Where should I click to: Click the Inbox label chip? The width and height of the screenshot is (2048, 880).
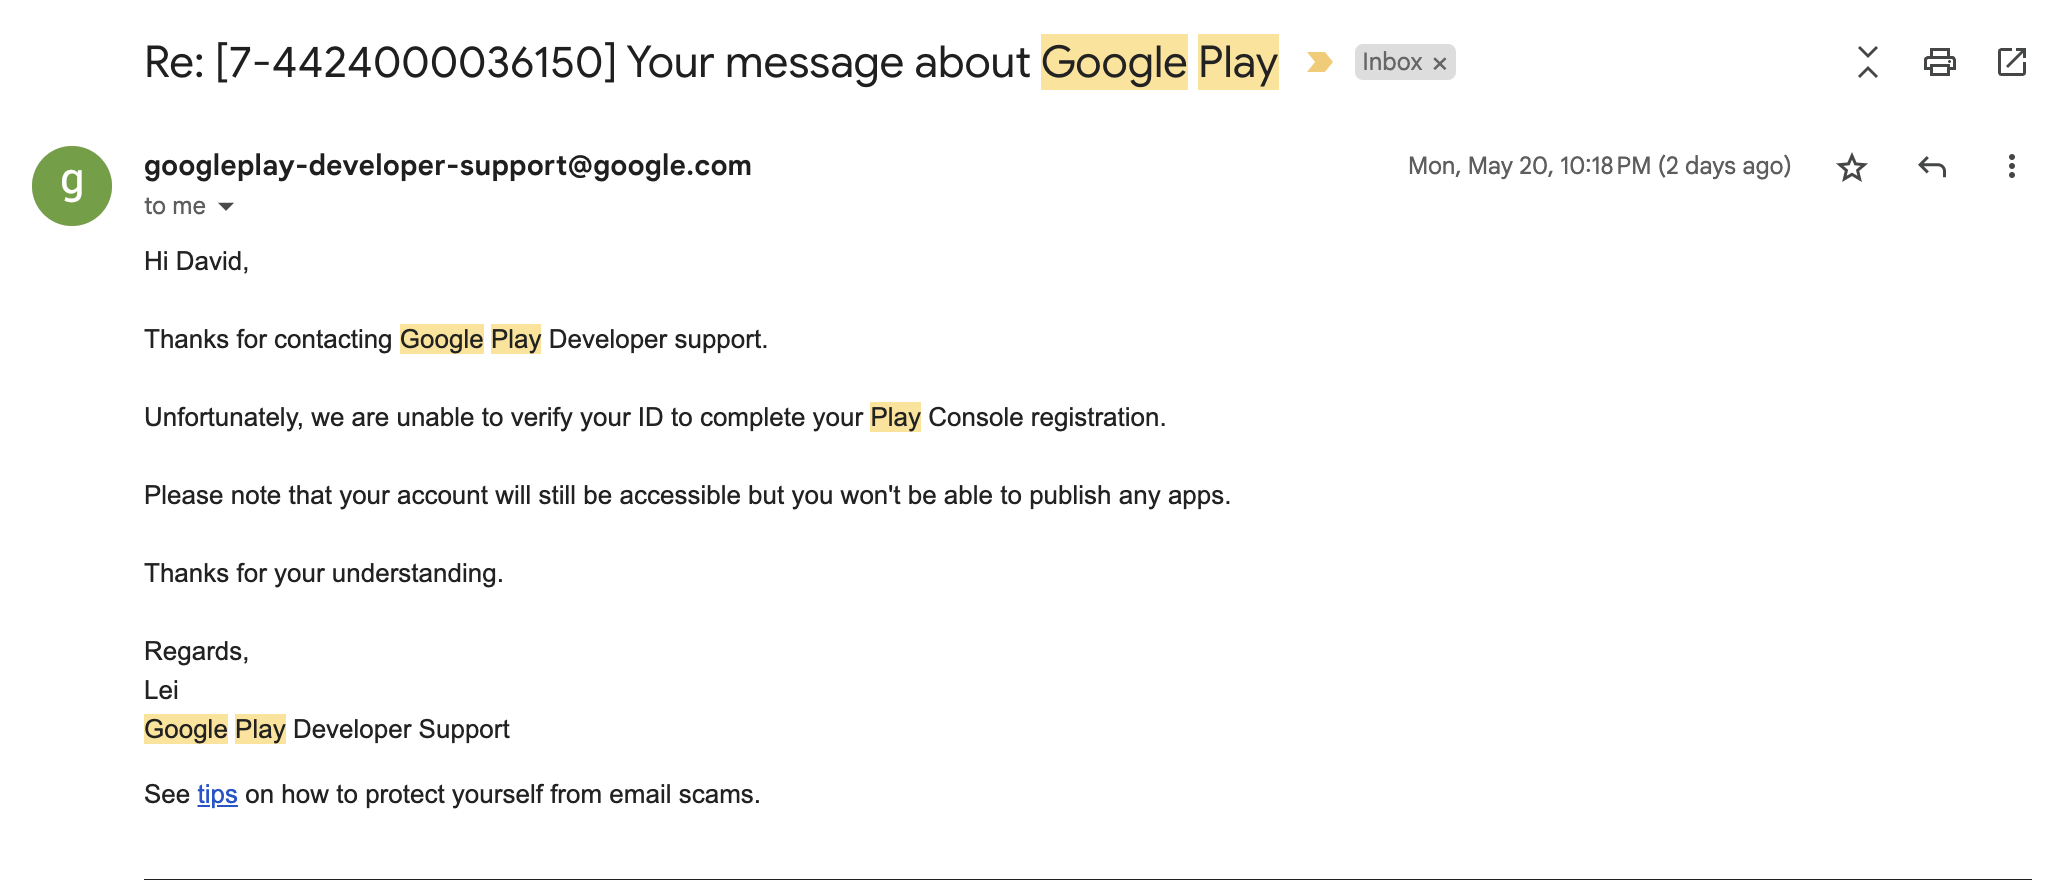1391,62
